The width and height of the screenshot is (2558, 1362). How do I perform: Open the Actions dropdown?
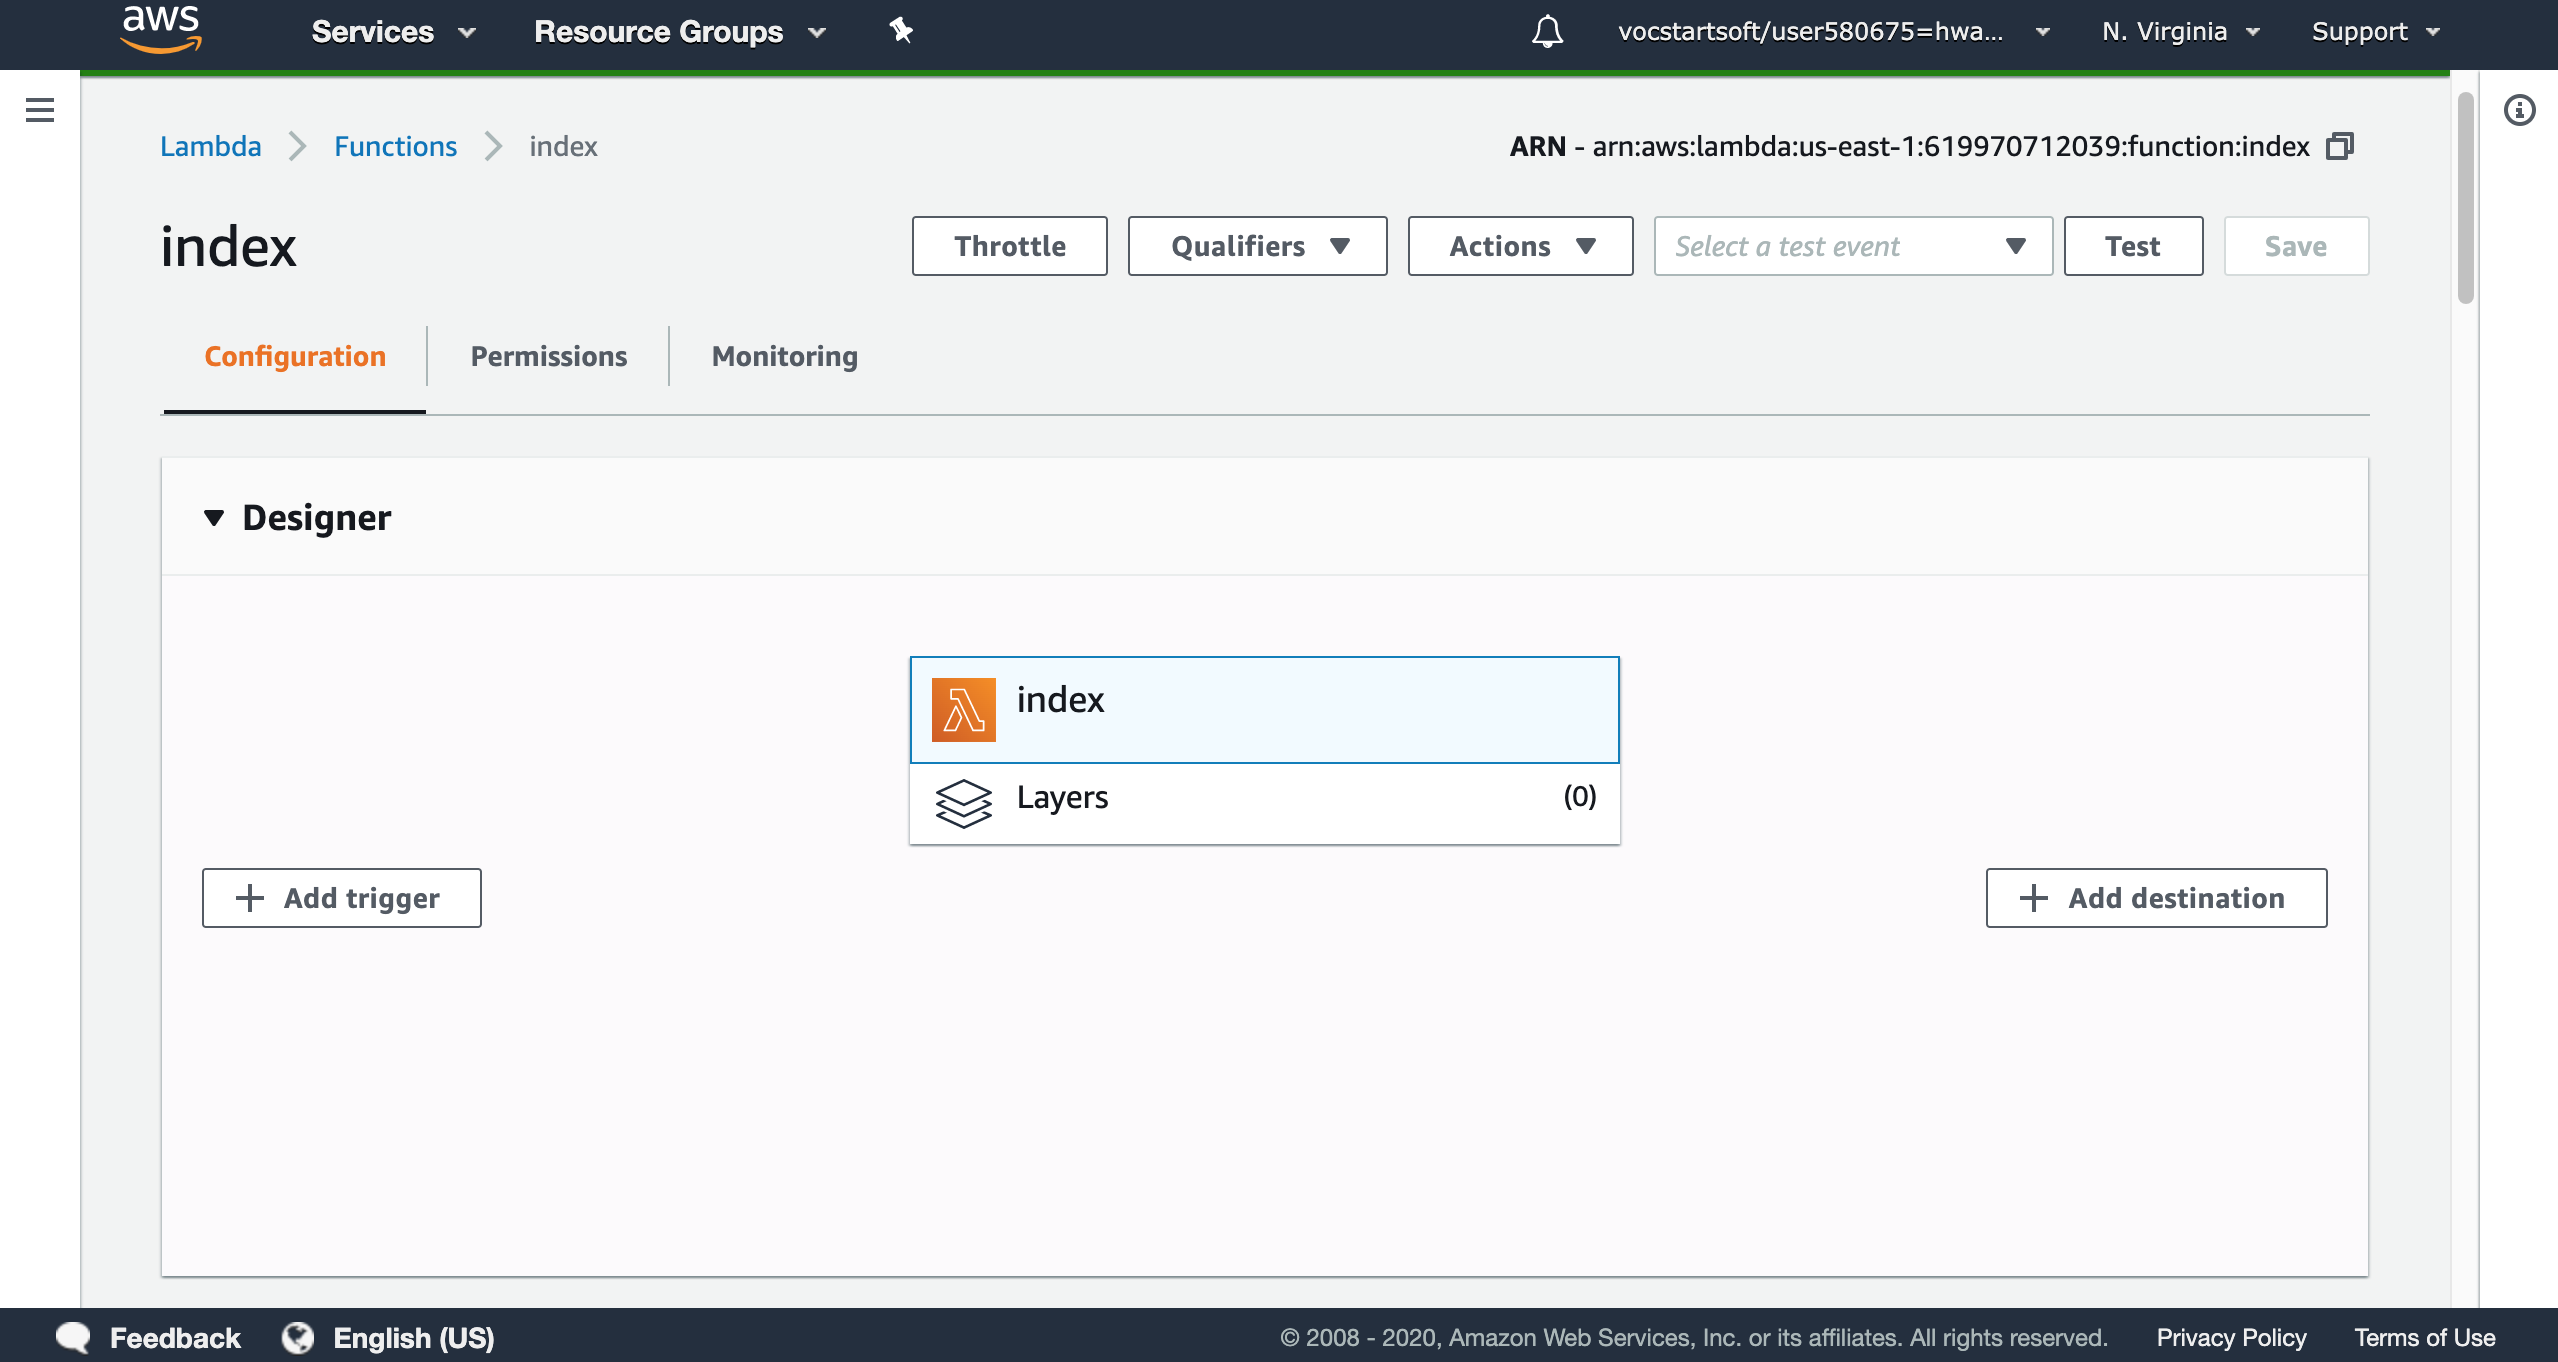(x=1520, y=246)
